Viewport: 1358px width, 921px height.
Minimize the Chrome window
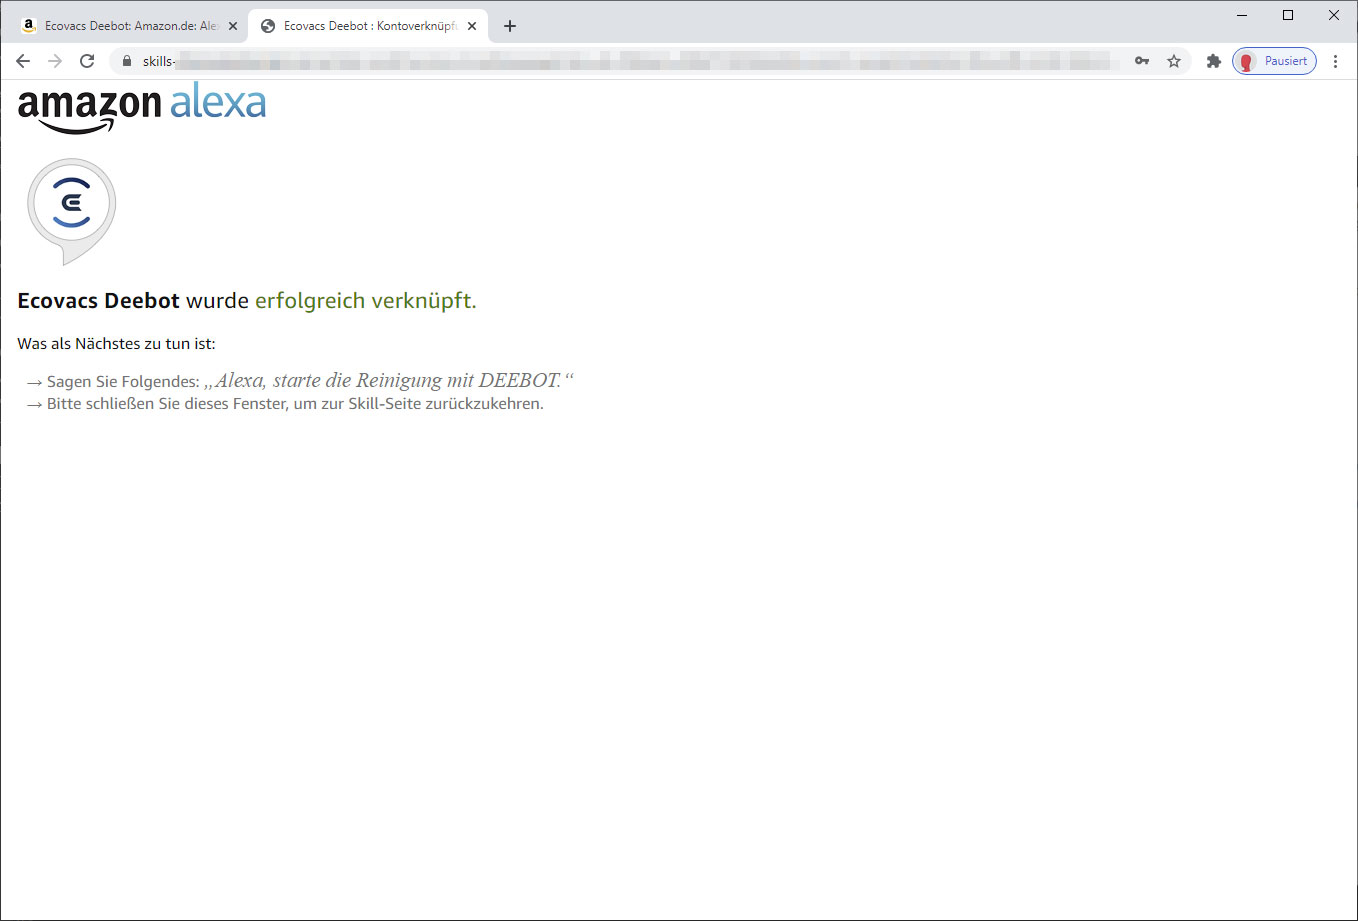pos(1242,15)
